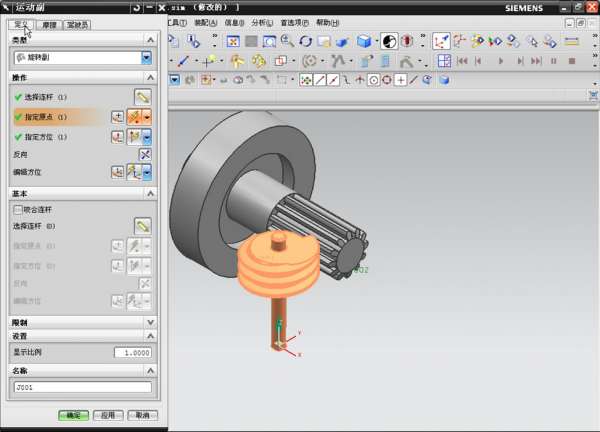This screenshot has height=432, width=600.
Task: Click the select-link icon in 操作 section
Action: tap(143, 97)
